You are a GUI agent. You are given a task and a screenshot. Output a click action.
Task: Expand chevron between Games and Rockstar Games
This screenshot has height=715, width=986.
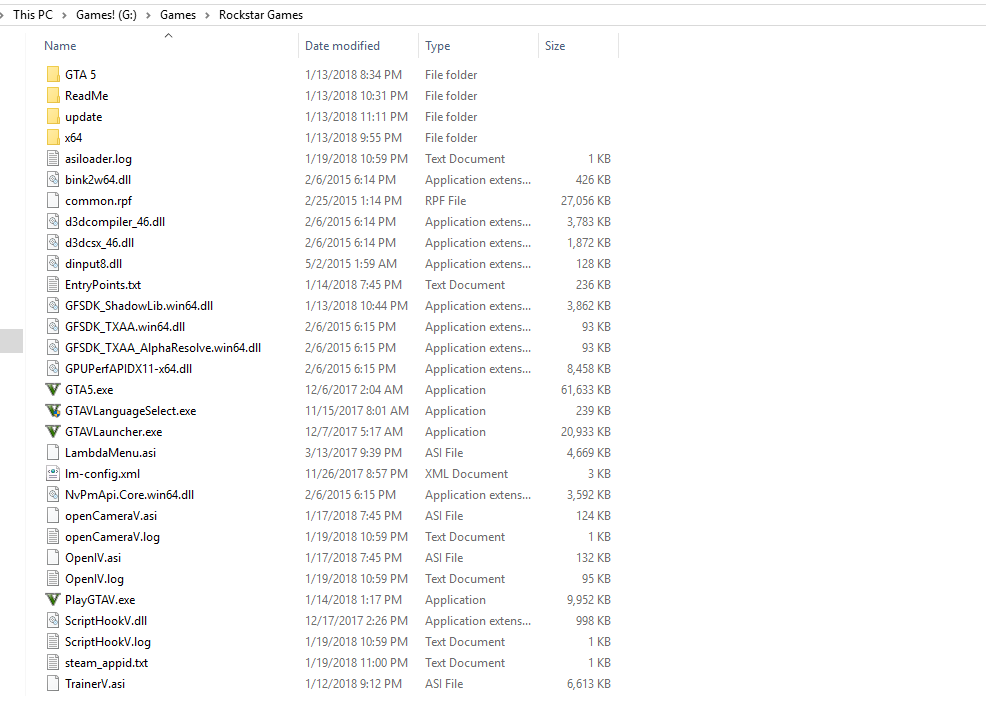[x=207, y=15]
